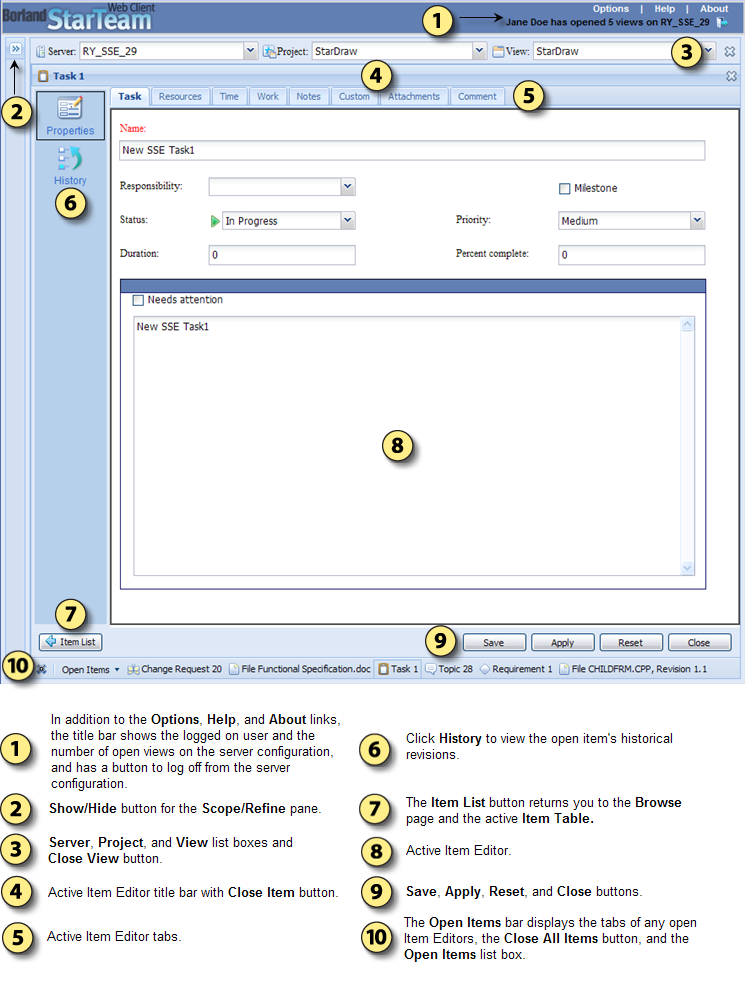
Task: Switch to Requirement 1 open item
Action: (x=516, y=669)
